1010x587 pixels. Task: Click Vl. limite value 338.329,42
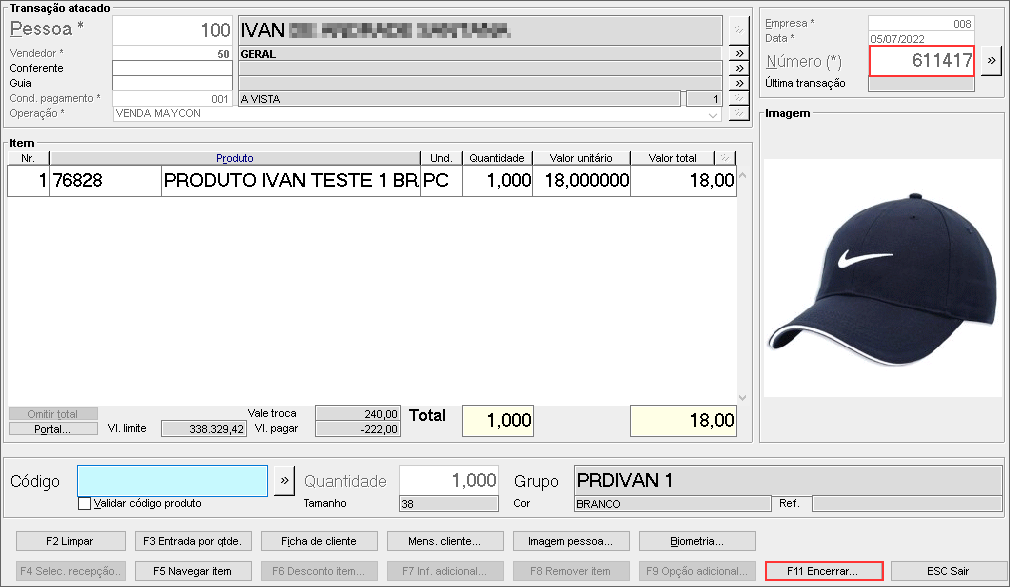point(204,429)
